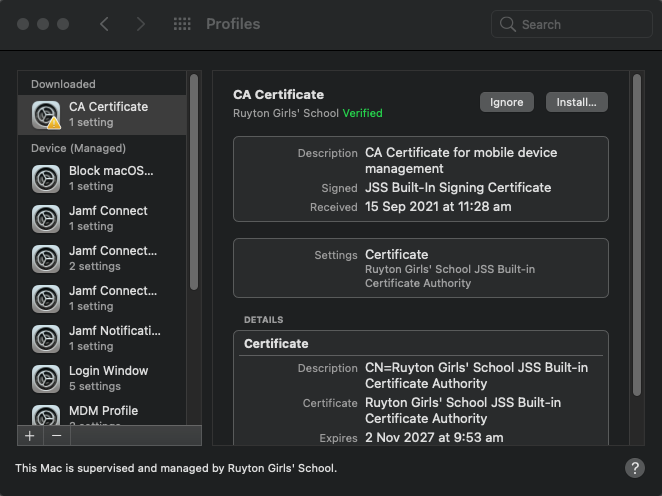Select Login Window profile name

click(109, 371)
